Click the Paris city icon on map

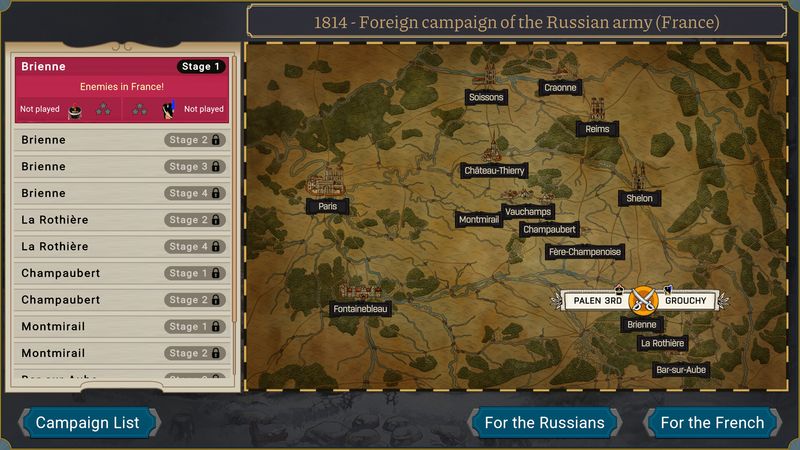pyautogui.click(x=327, y=182)
